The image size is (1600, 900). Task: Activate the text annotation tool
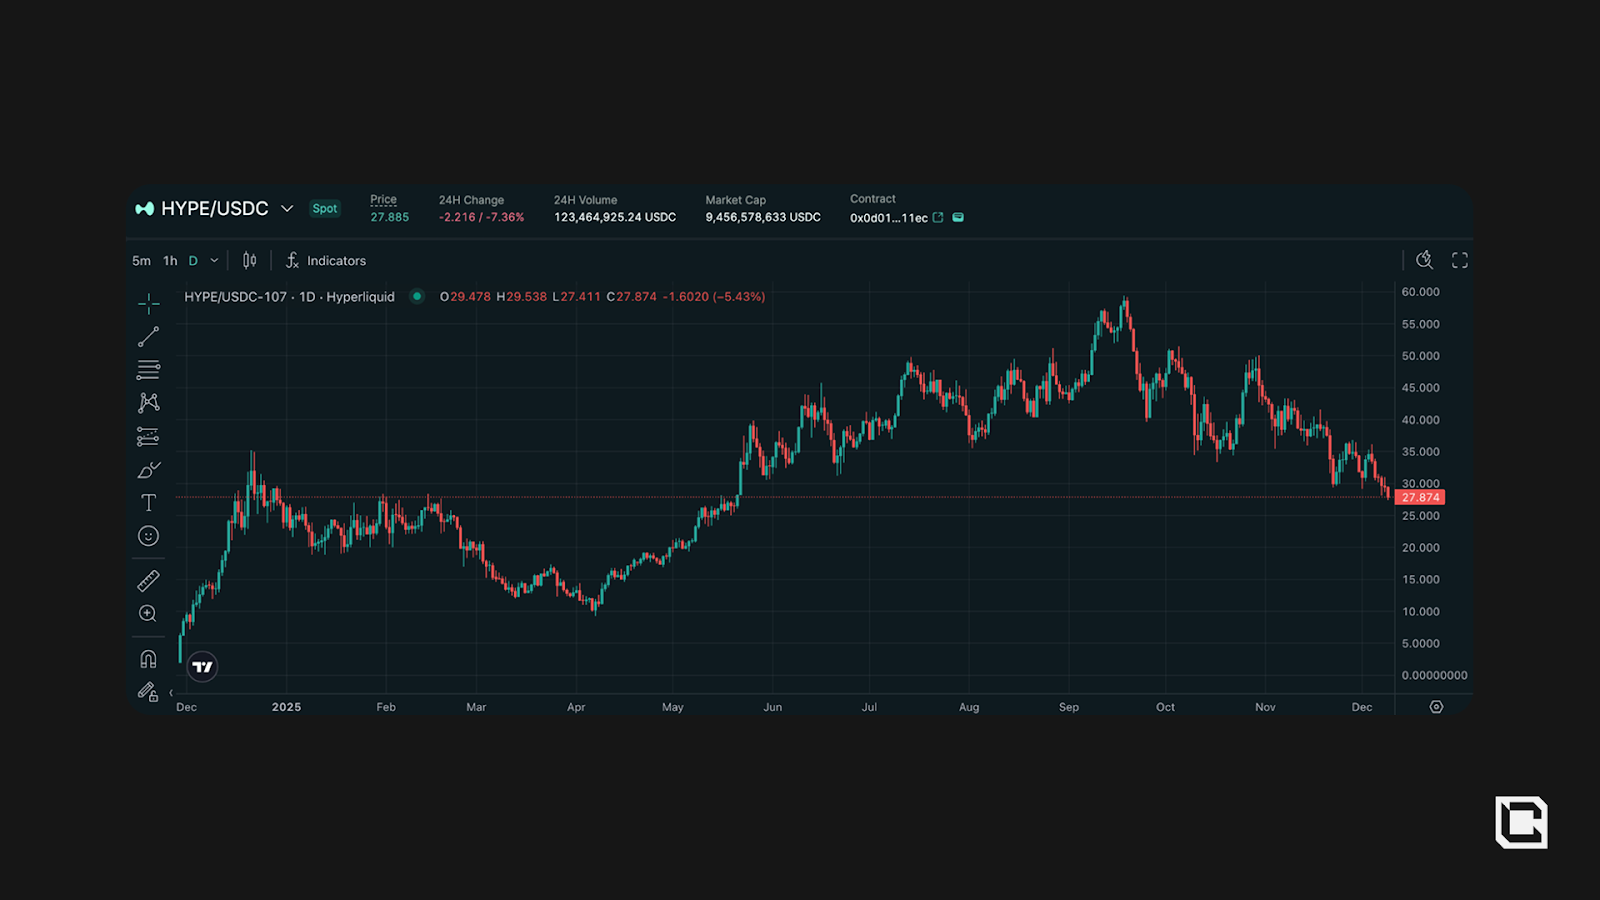coord(148,503)
